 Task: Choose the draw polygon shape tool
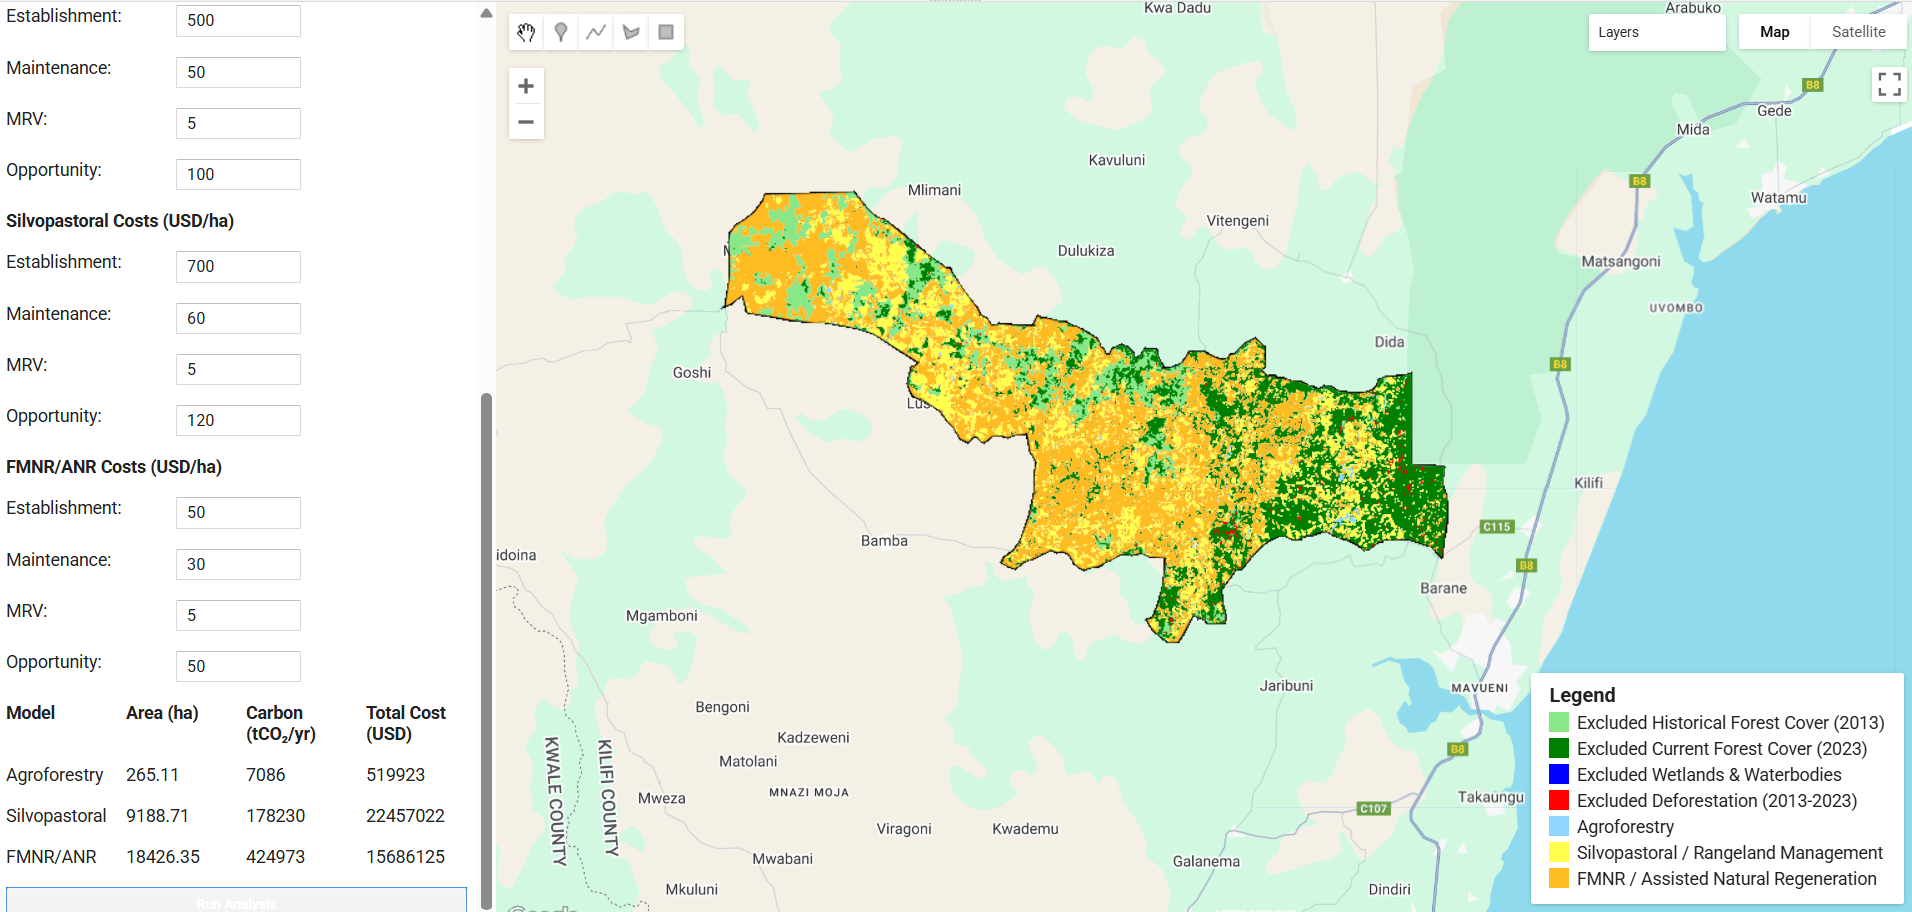coord(631,32)
